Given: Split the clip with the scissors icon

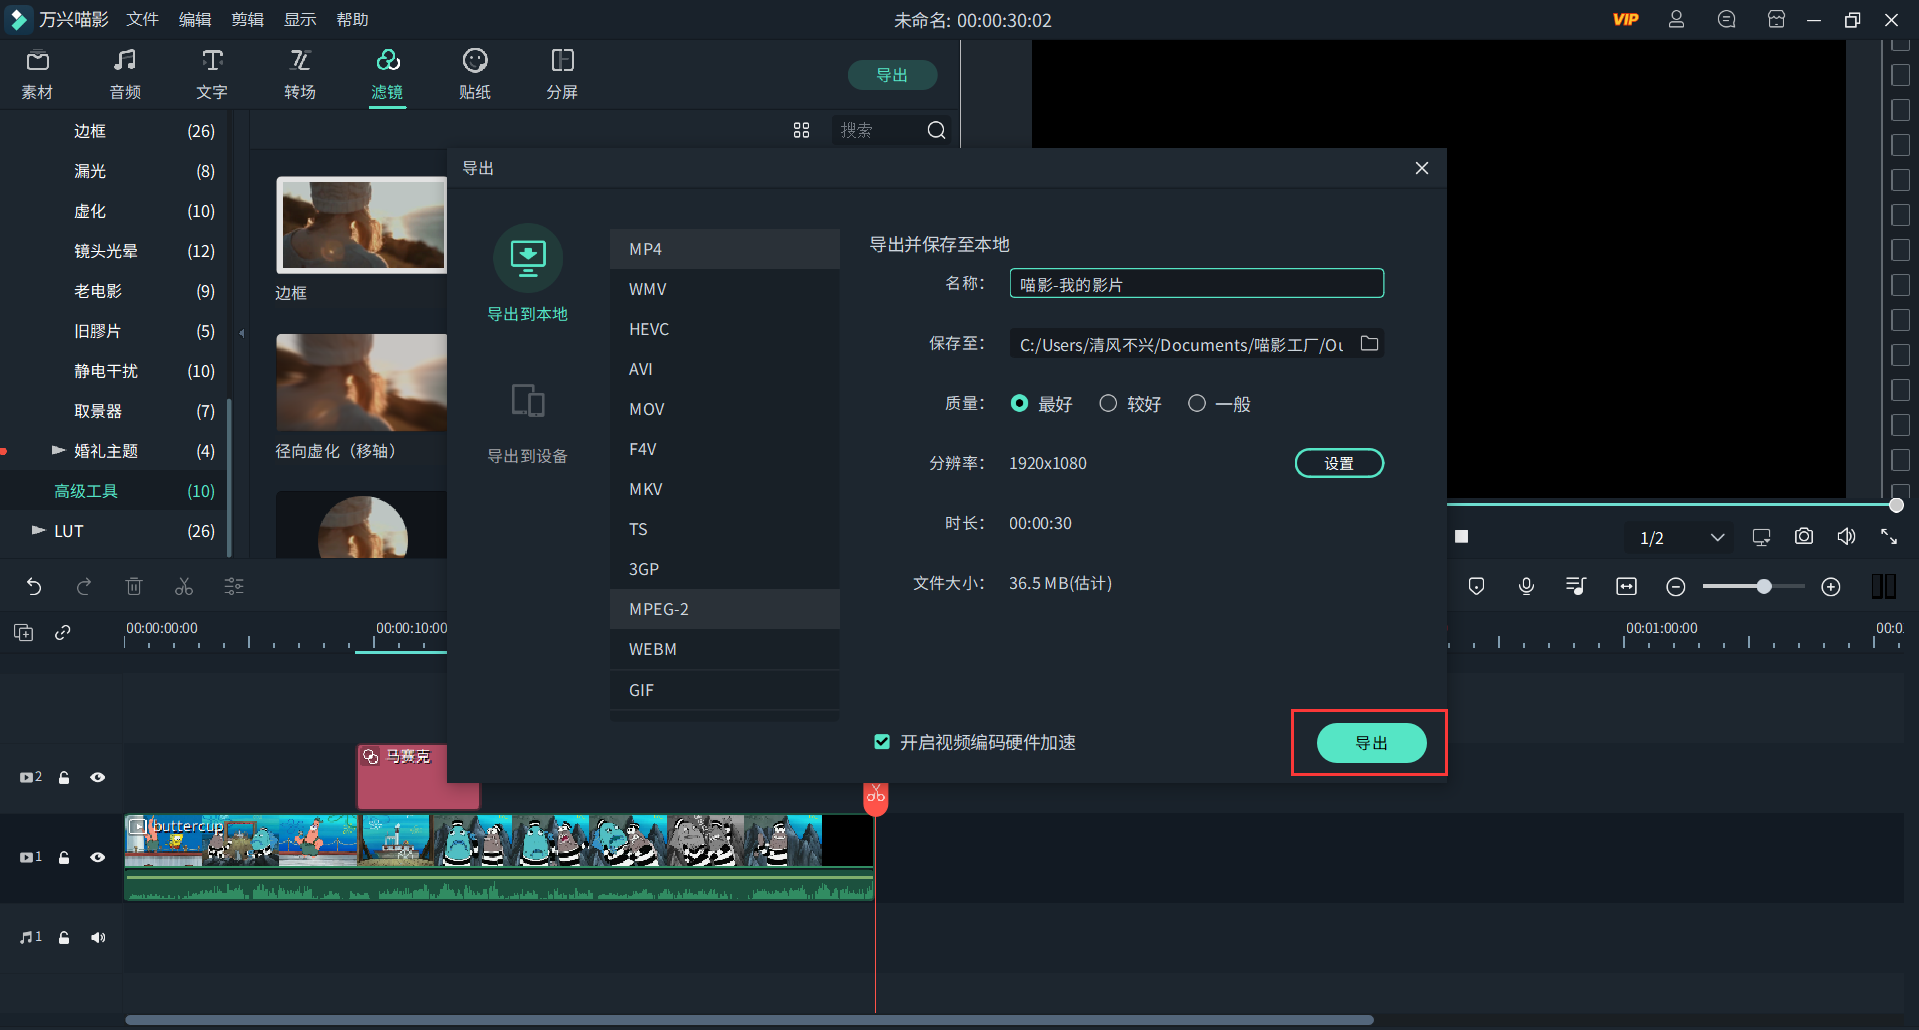Looking at the screenshot, I should tap(184, 587).
